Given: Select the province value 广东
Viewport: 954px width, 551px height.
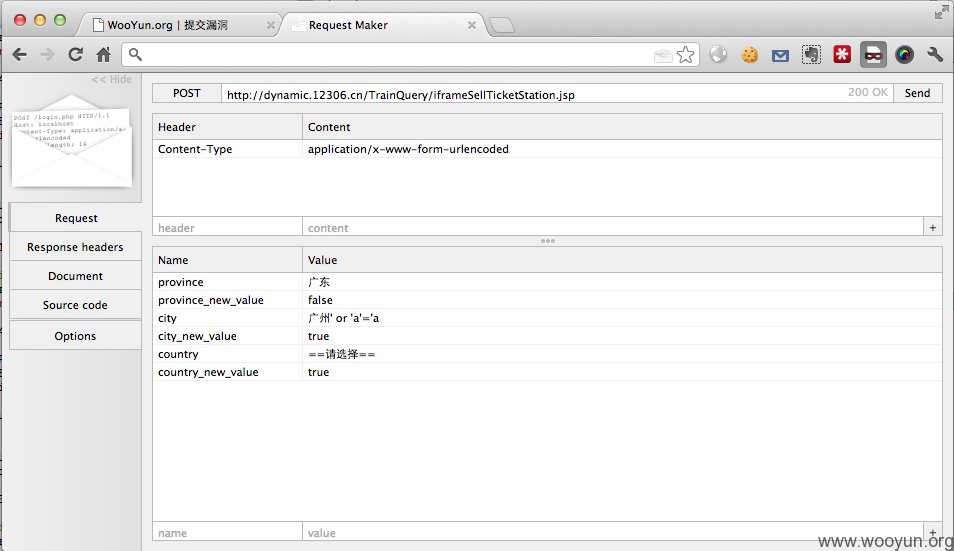Looking at the screenshot, I should pos(622,282).
